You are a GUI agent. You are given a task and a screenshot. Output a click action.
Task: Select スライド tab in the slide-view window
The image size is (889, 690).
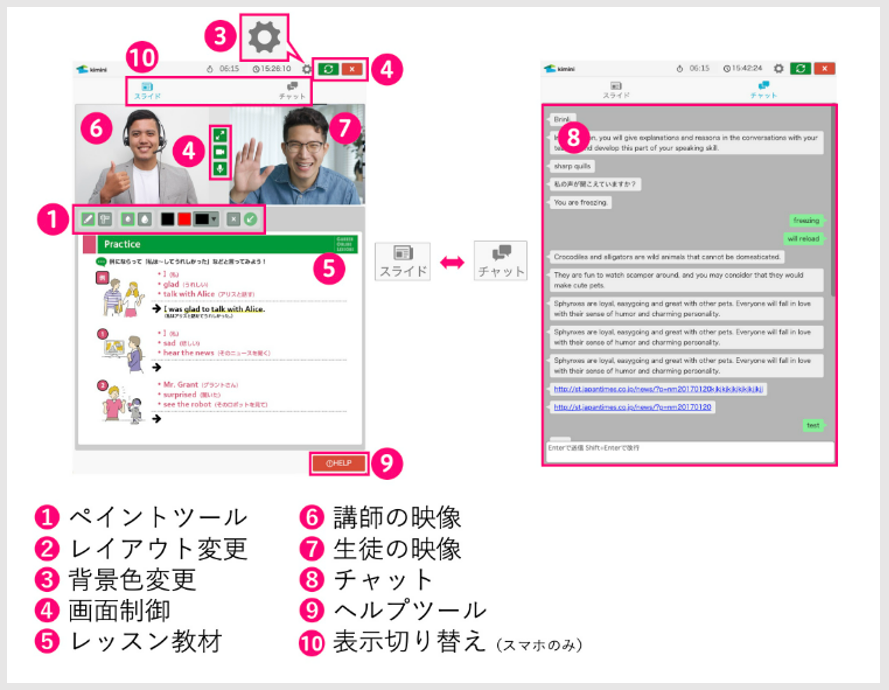(147, 91)
